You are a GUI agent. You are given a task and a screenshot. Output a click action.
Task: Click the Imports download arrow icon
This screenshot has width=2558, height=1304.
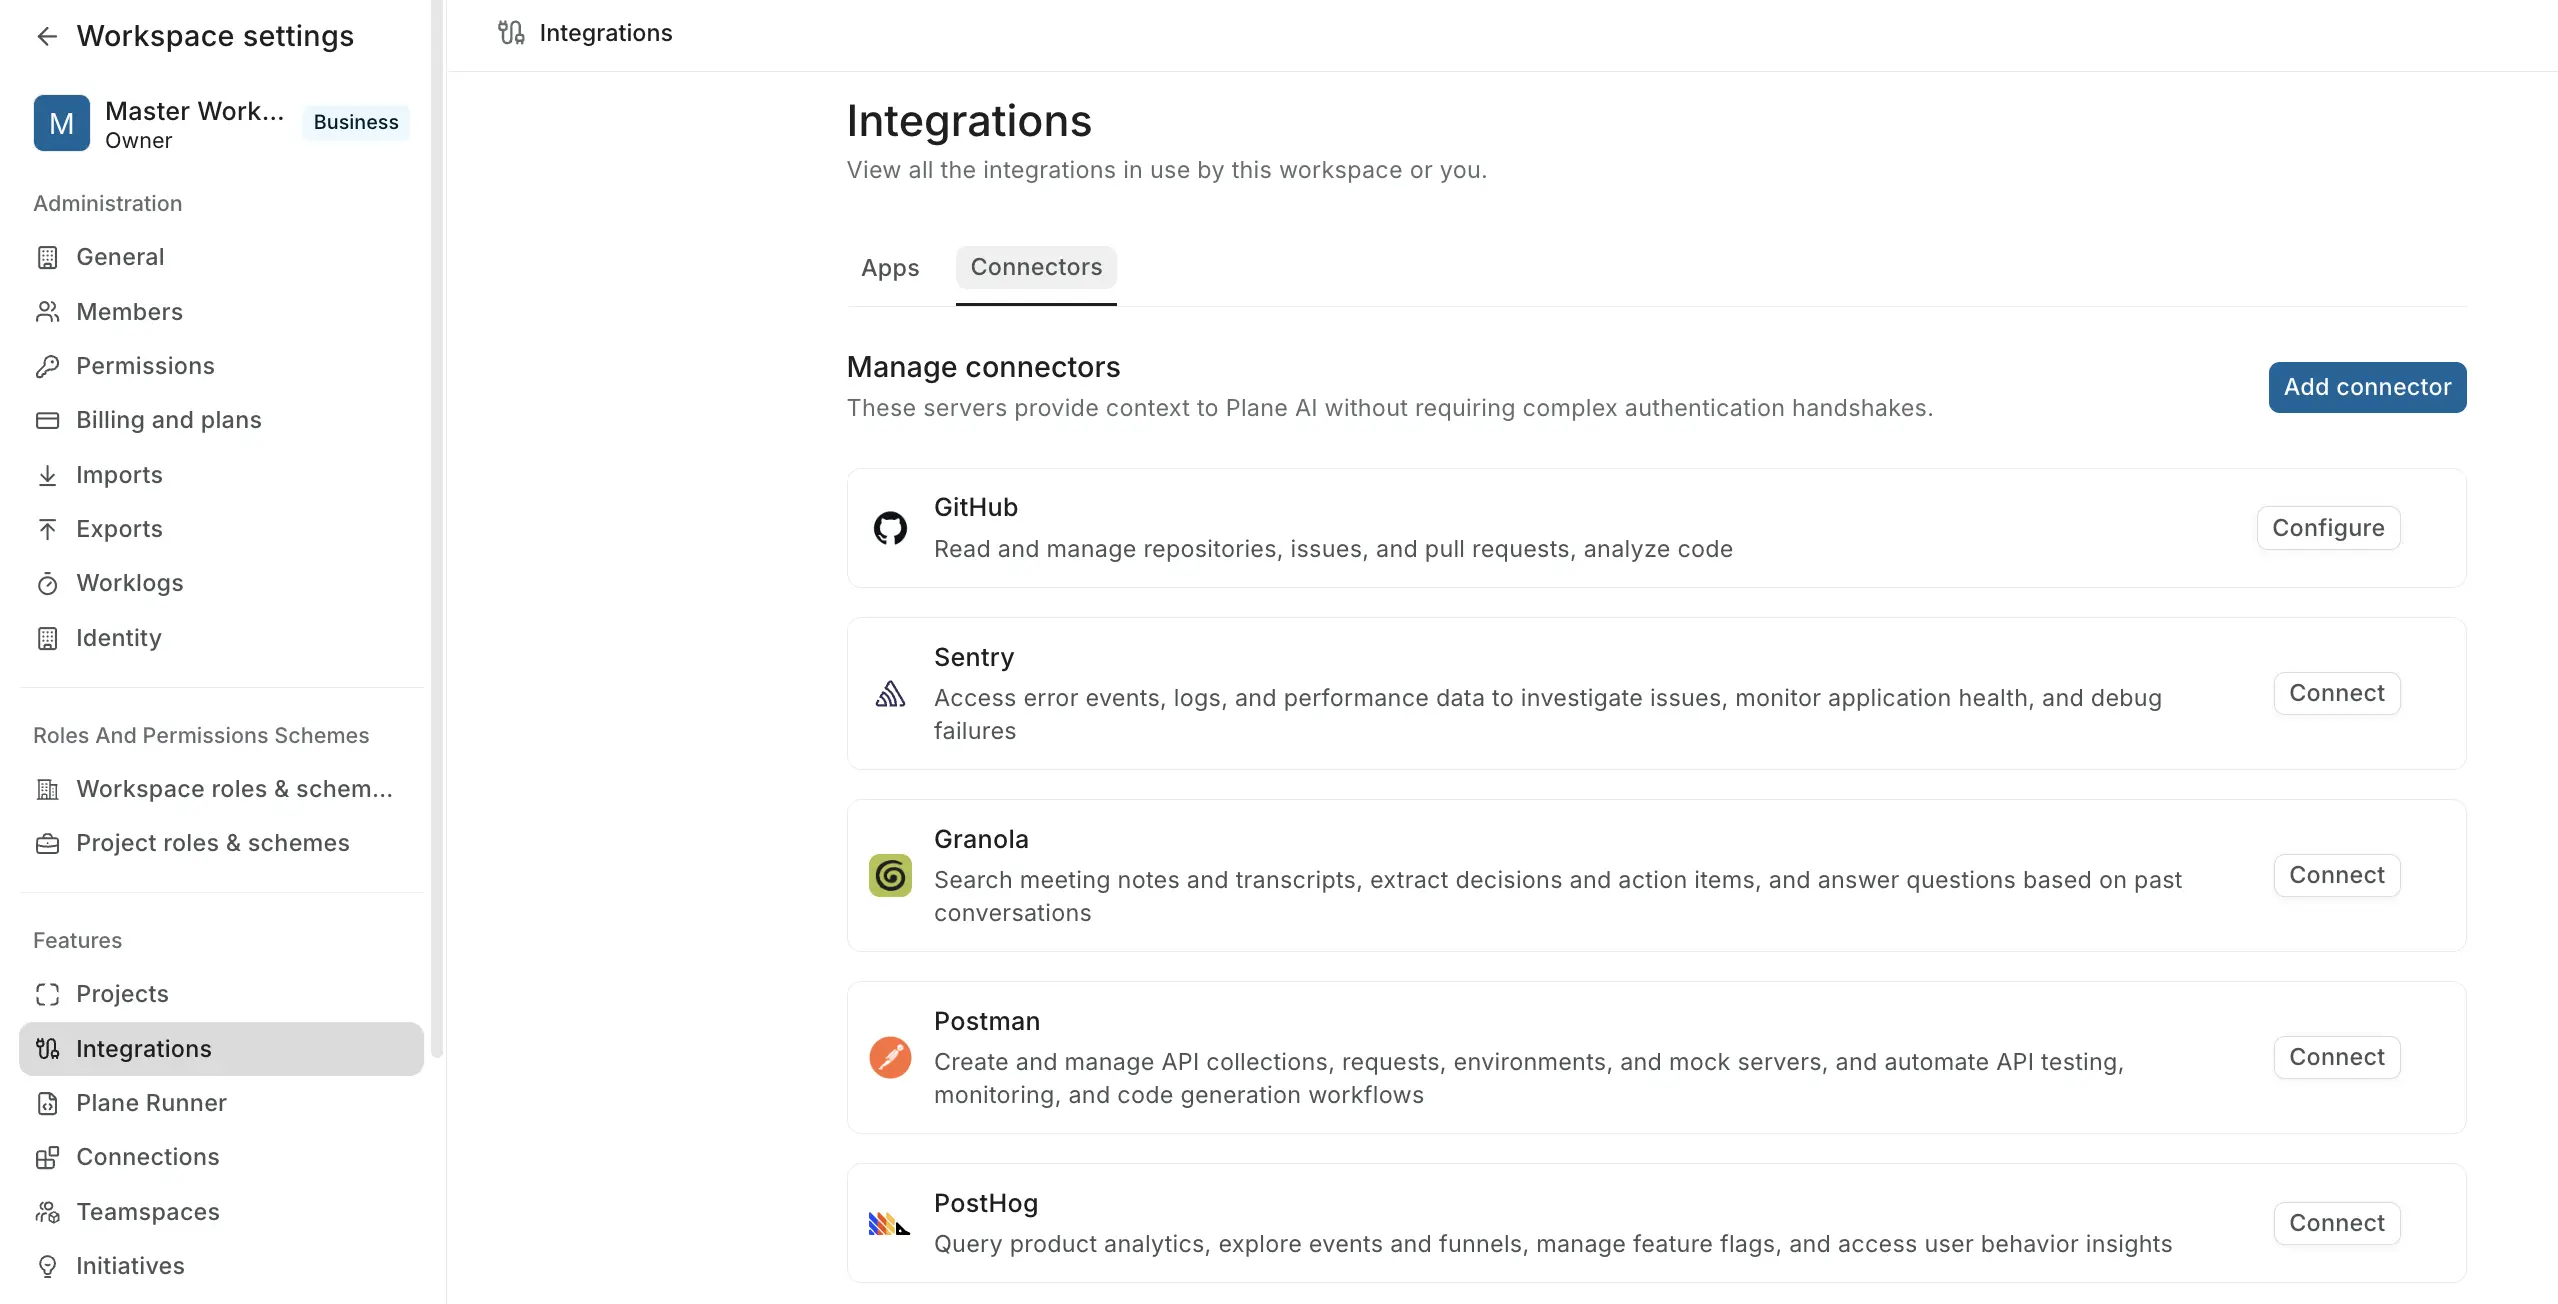click(x=47, y=475)
